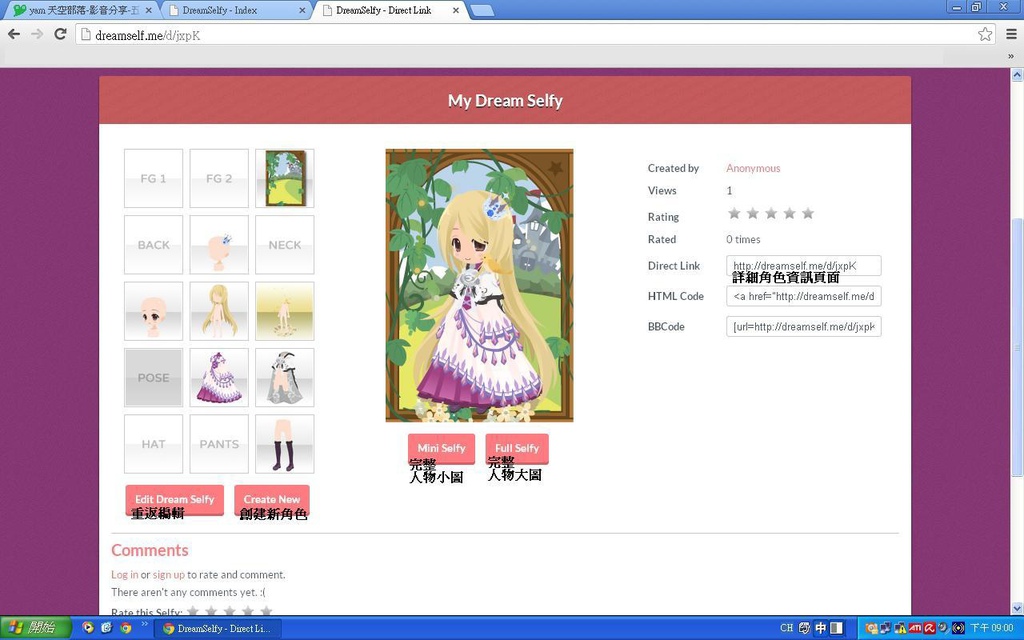Rate with the fourth star
The width and height of the screenshot is (1024, 640).
790,214
